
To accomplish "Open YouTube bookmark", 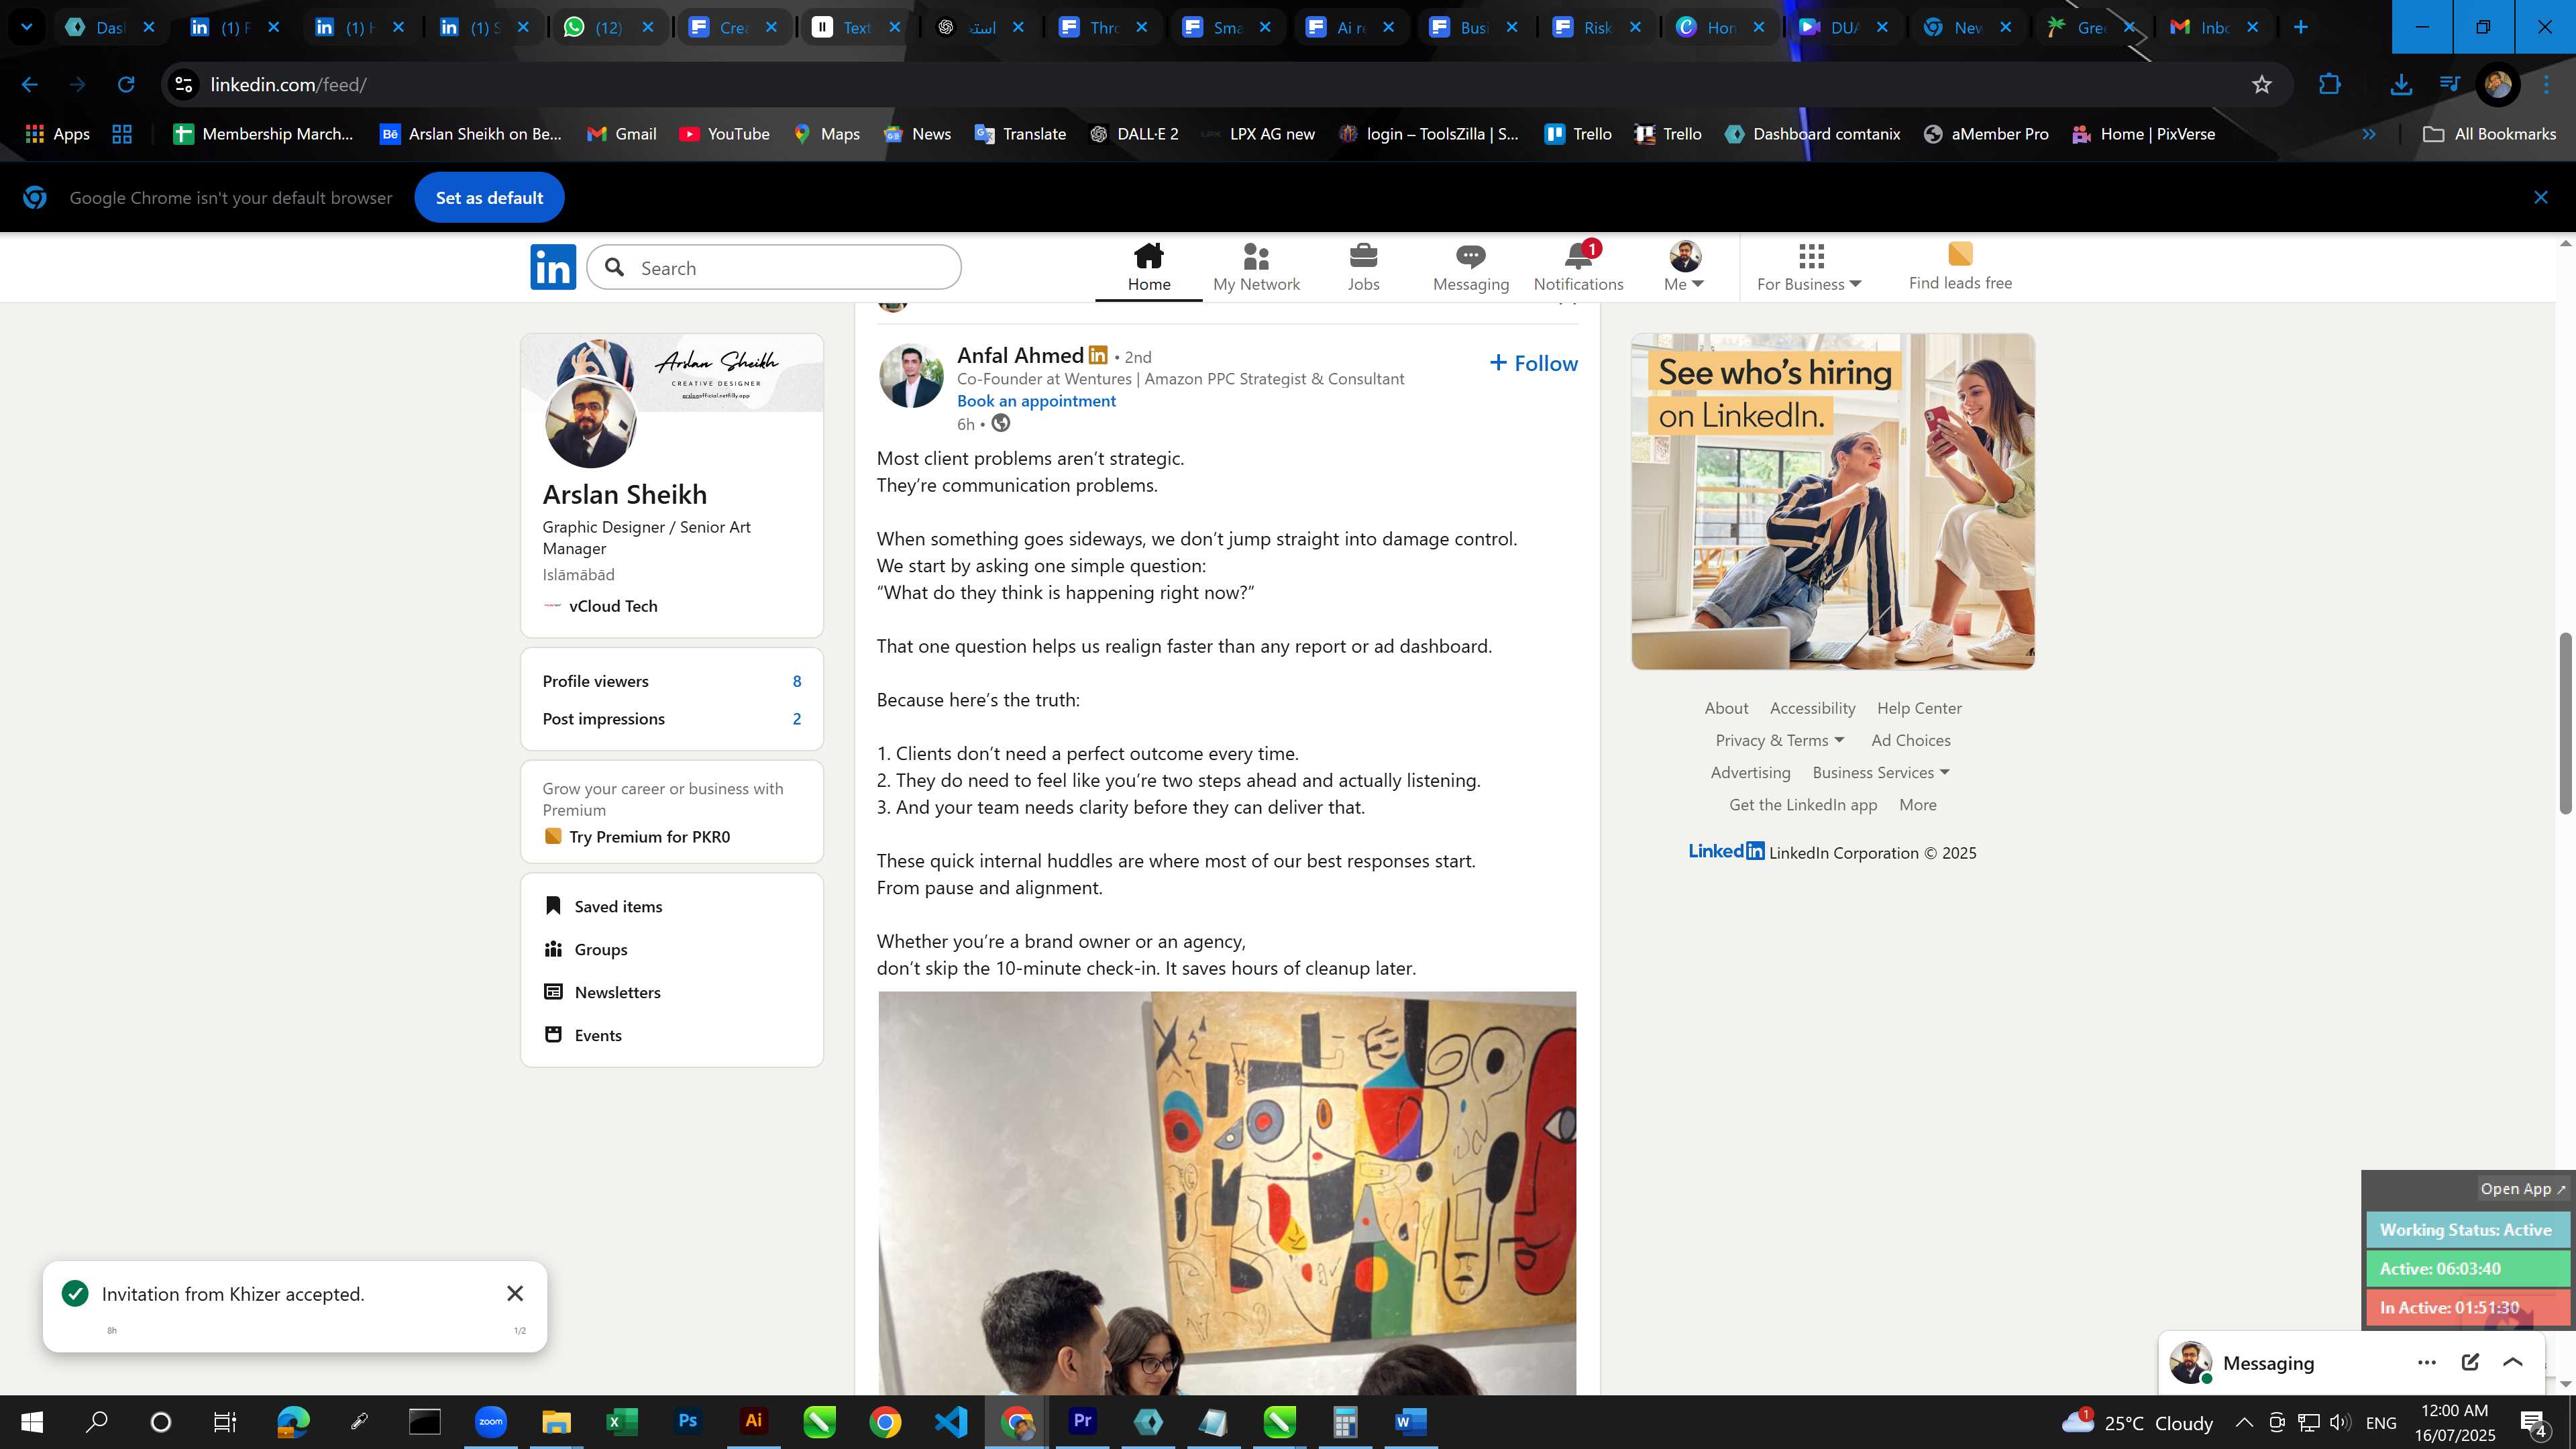I will coord(724,134).
